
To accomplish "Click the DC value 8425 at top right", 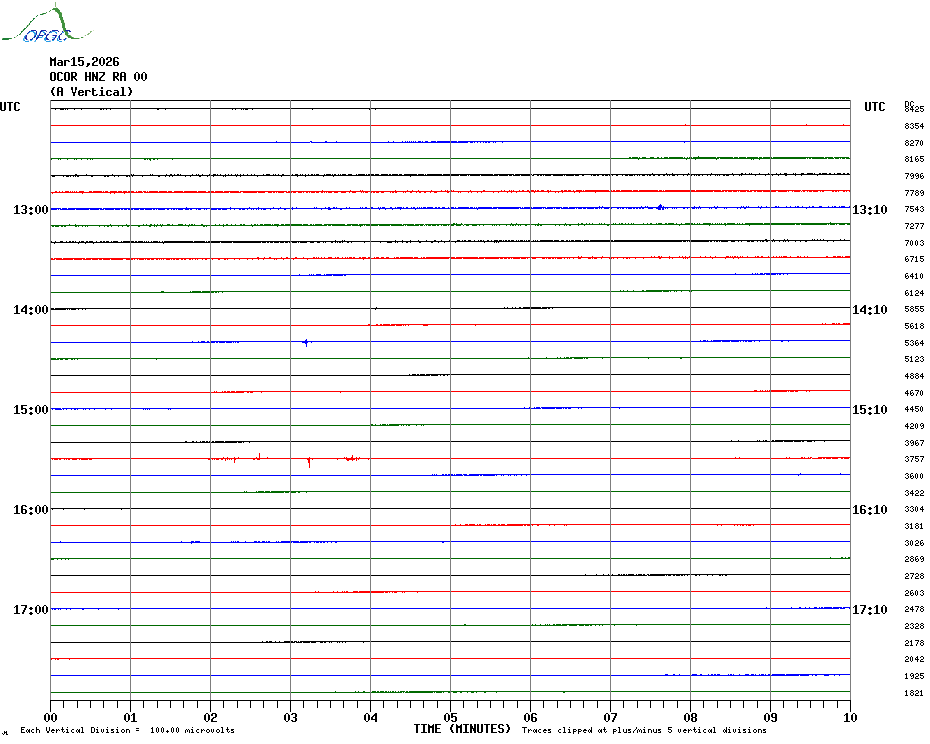I will pos(913,109).
